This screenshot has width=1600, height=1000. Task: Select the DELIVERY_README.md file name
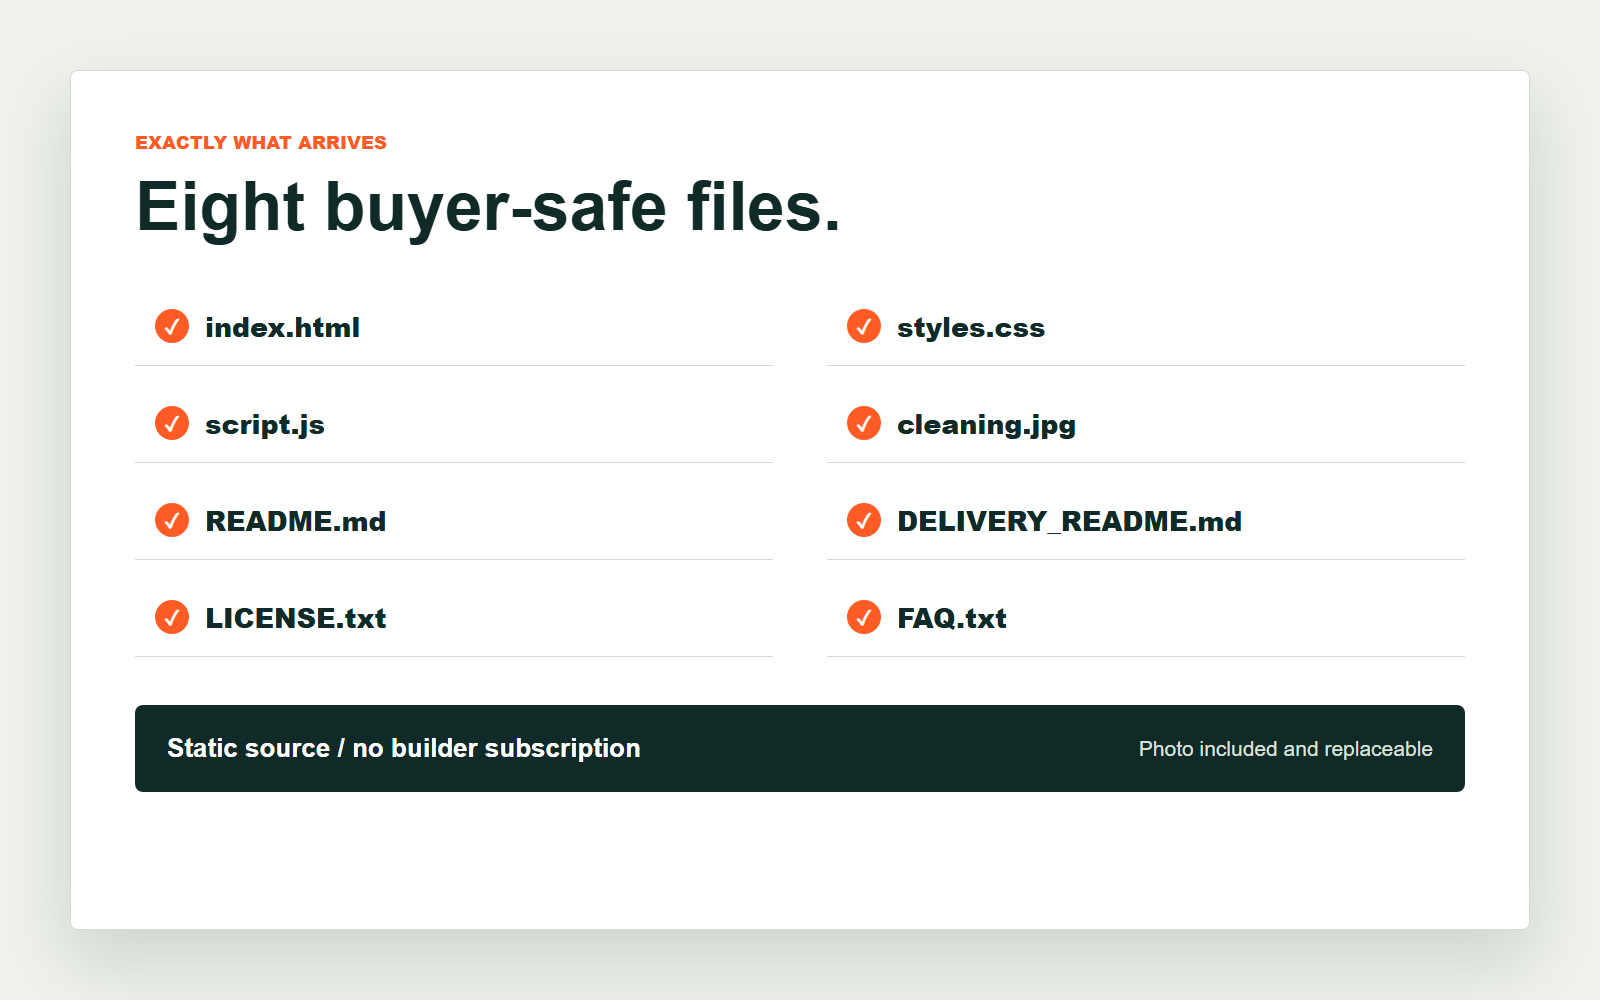[1070, 522]
